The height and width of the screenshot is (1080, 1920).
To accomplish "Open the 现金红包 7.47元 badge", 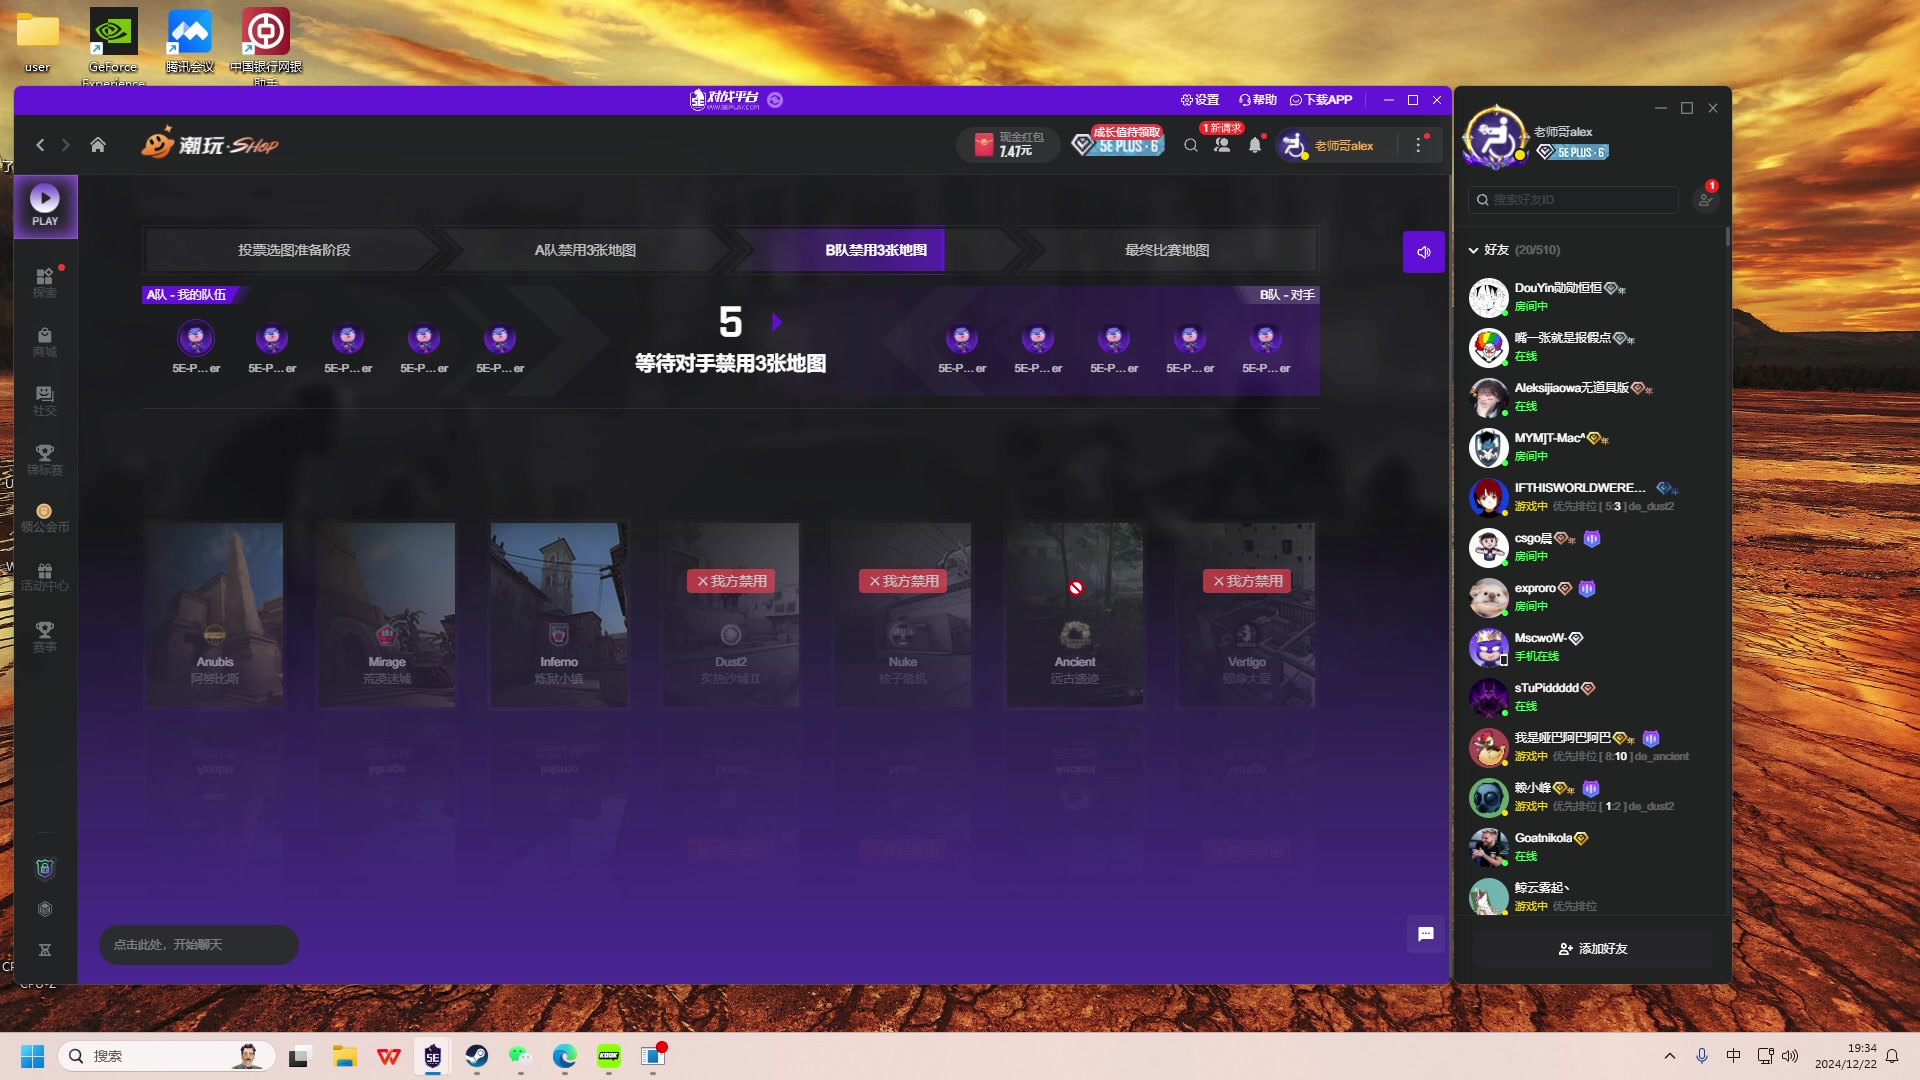I will pos(1009,145).
